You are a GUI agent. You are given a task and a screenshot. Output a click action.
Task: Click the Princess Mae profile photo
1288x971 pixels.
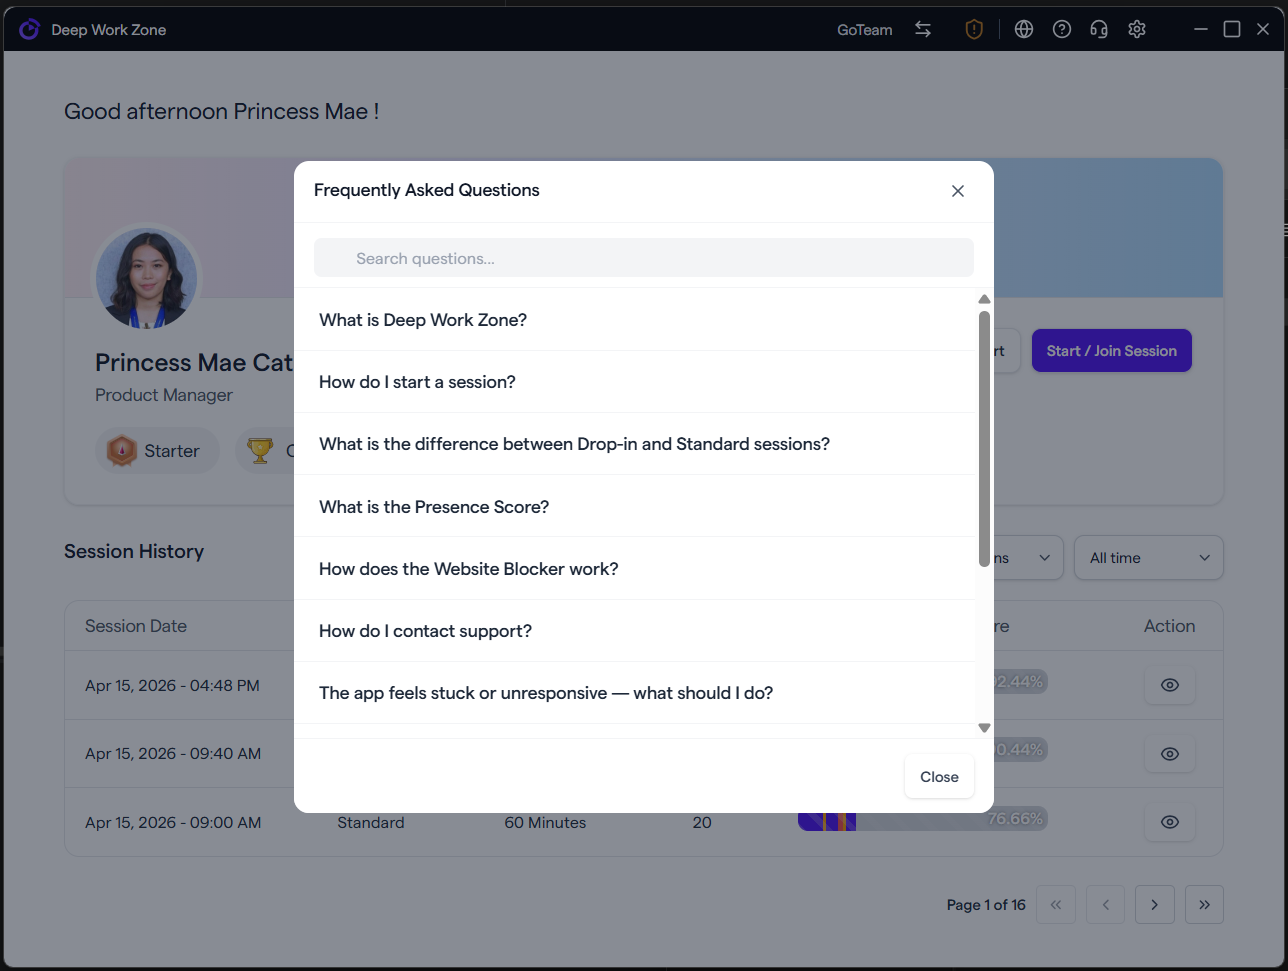point(146,279)
